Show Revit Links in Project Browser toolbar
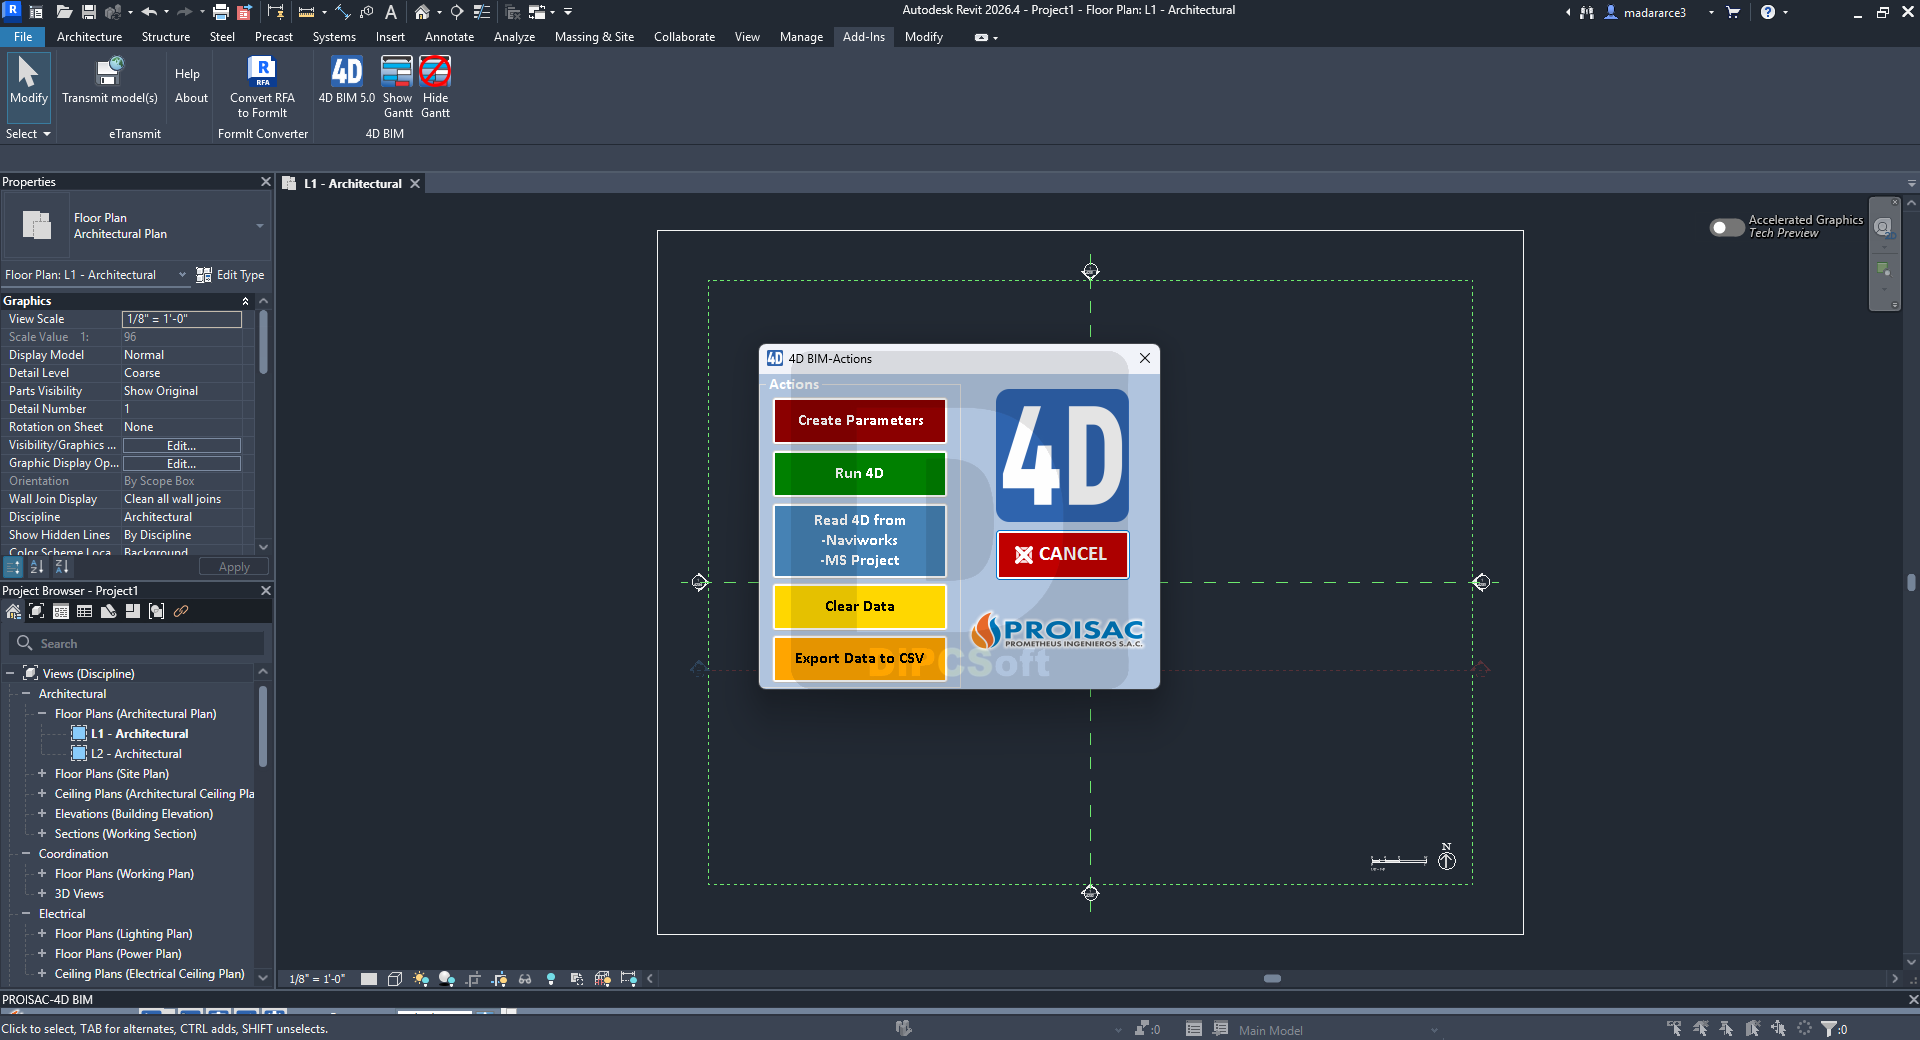Image resolution: width=1920 pixels, height=1040 pixels. click(x=181, y=611)
